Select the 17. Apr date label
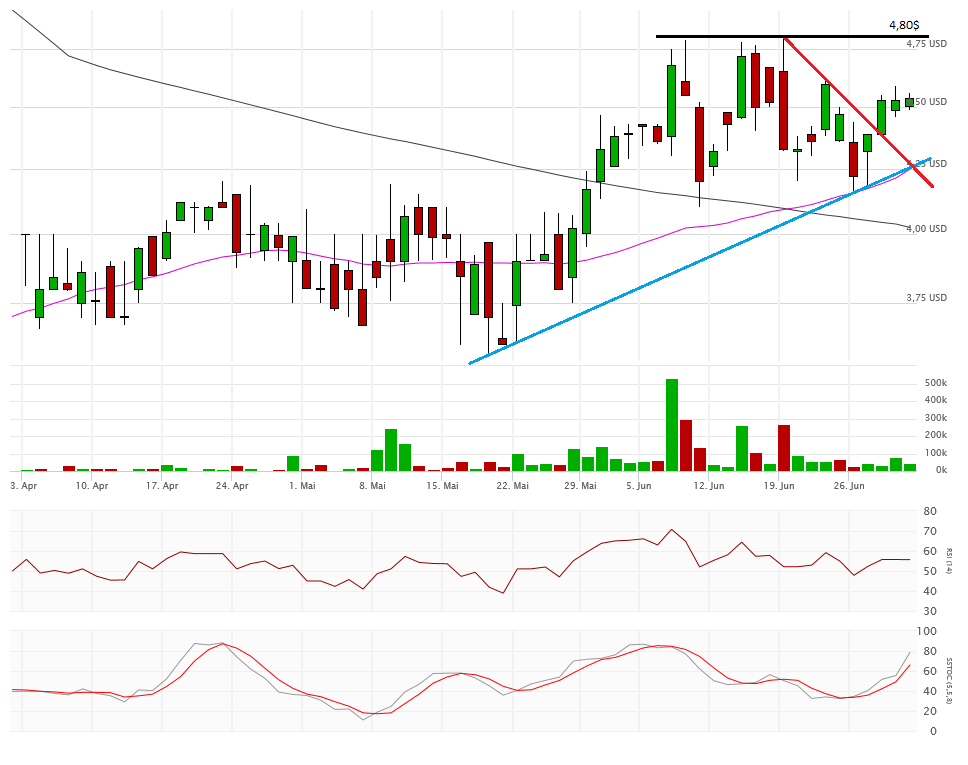 [161, 486]
